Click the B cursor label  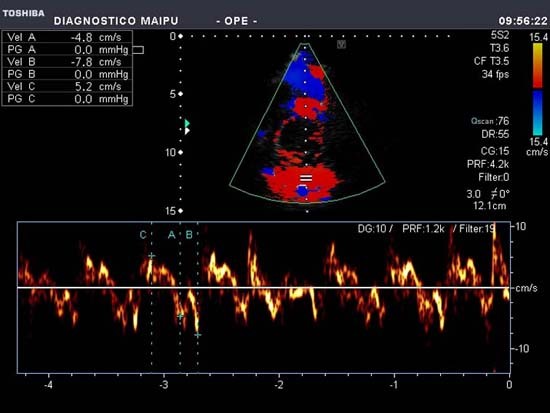(189, 235)
